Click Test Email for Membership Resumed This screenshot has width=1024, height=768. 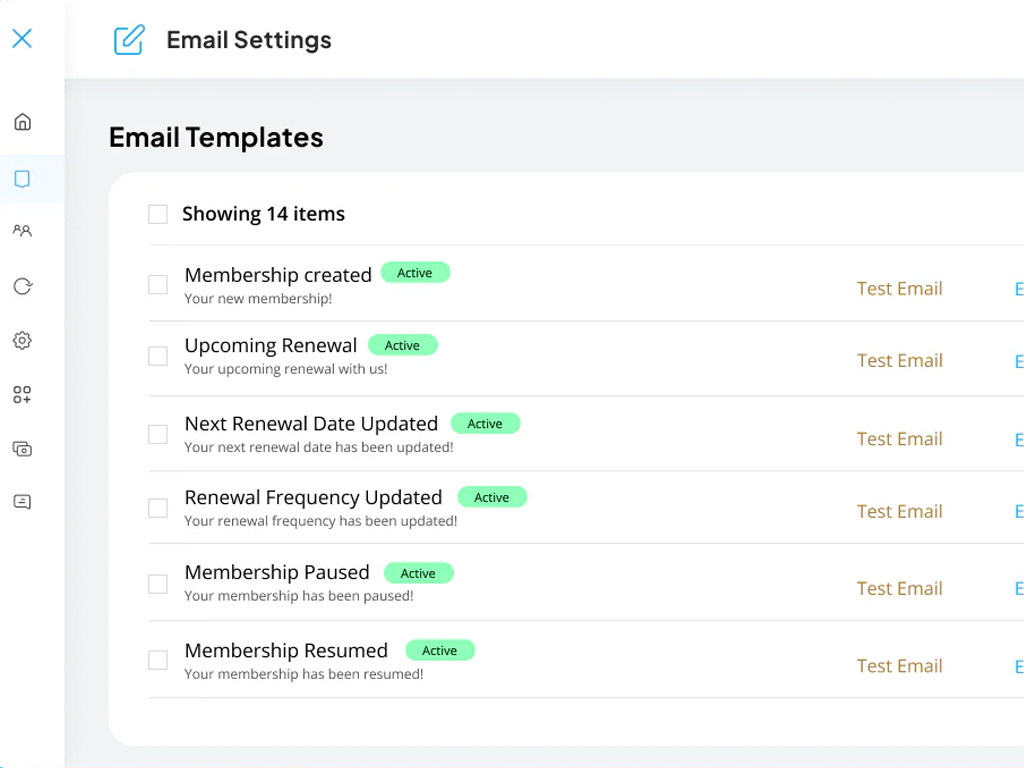point(899,666)
